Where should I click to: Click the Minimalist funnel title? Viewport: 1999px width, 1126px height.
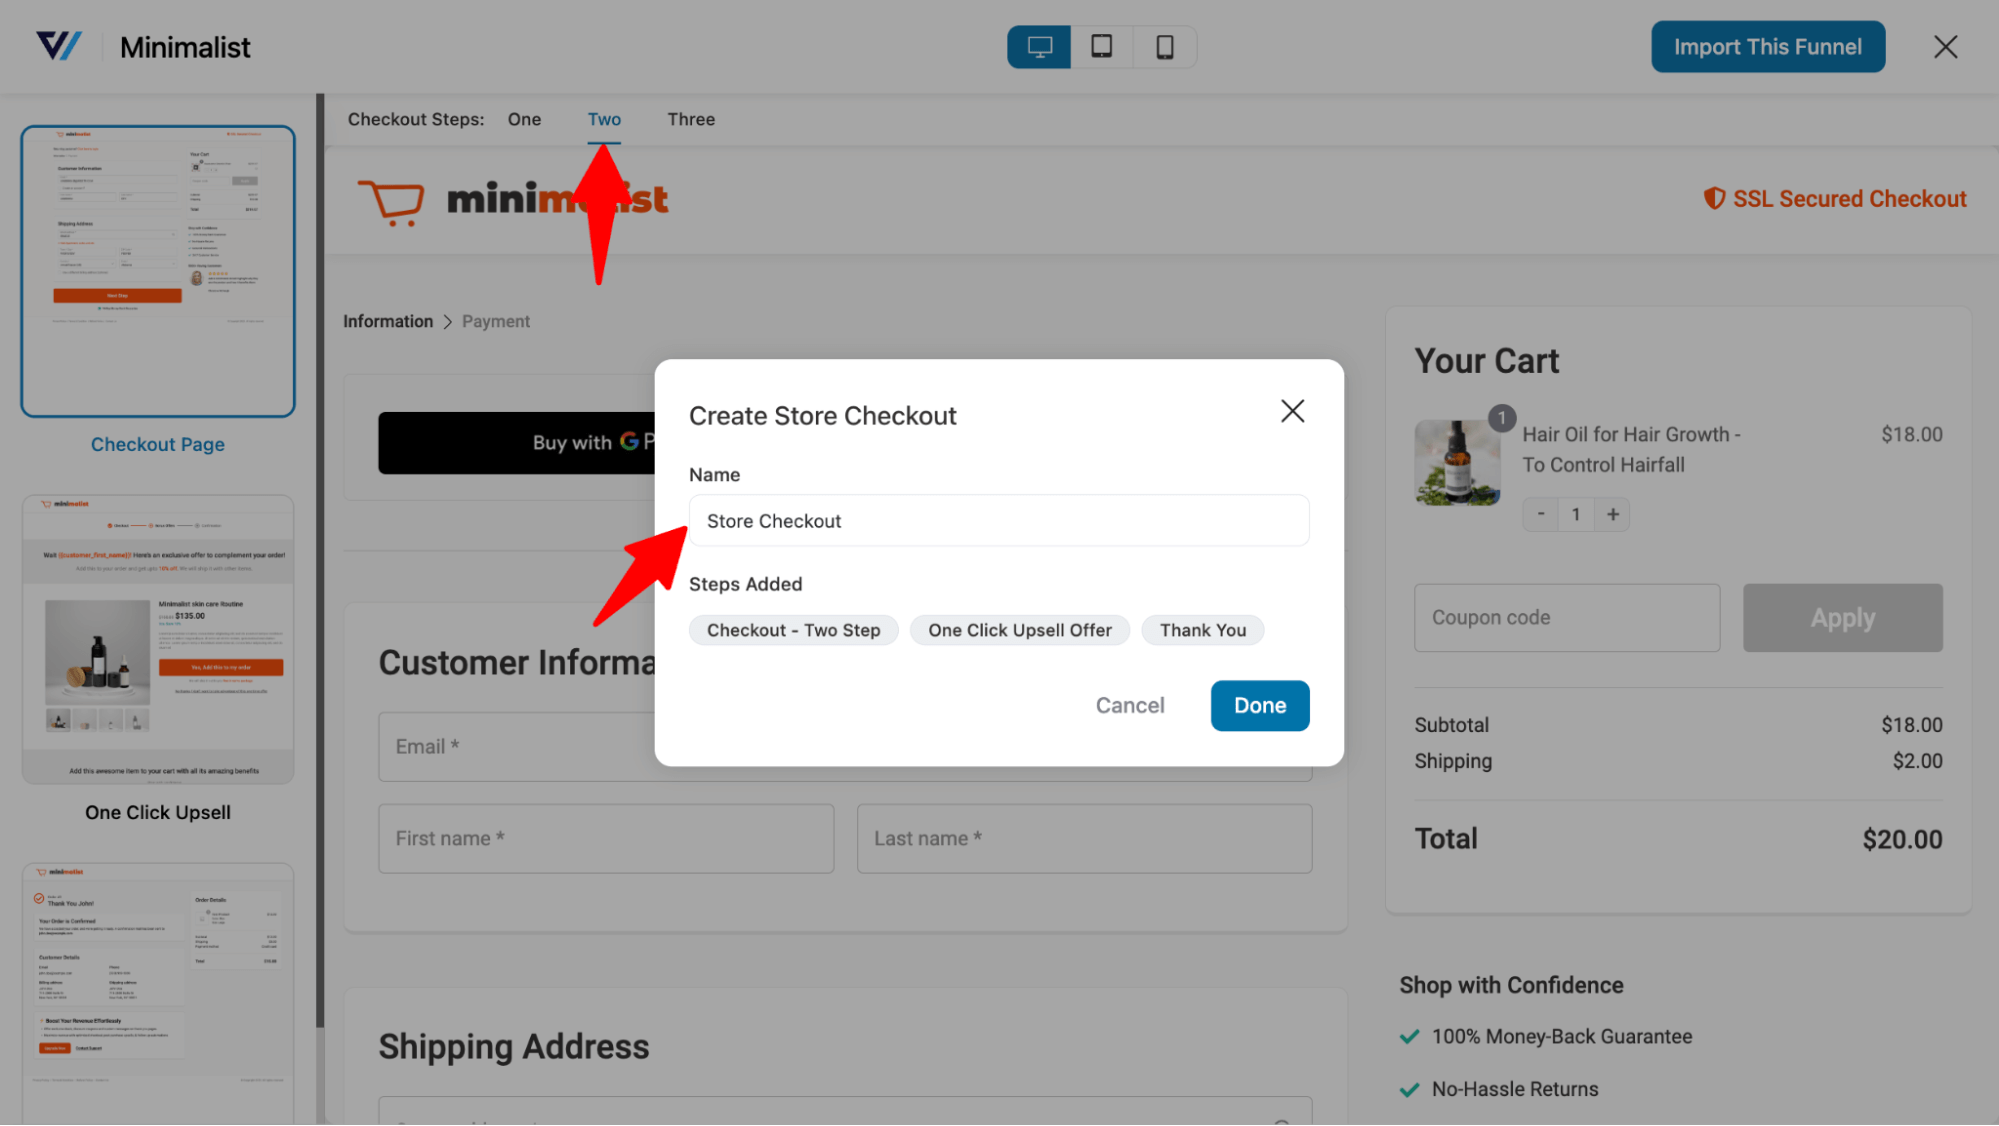tap(185, 47)
